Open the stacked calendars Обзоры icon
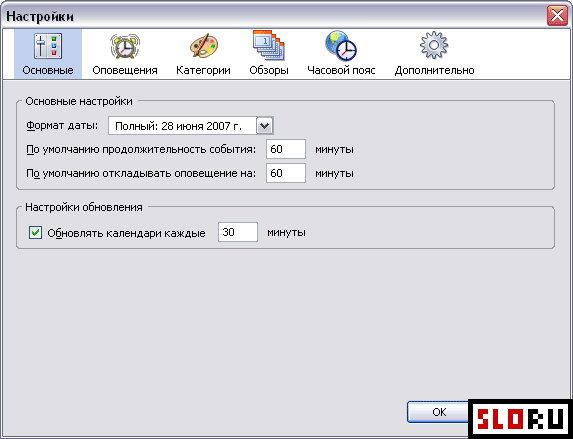Viewport: 573px width, 439px height. (269, 45)
